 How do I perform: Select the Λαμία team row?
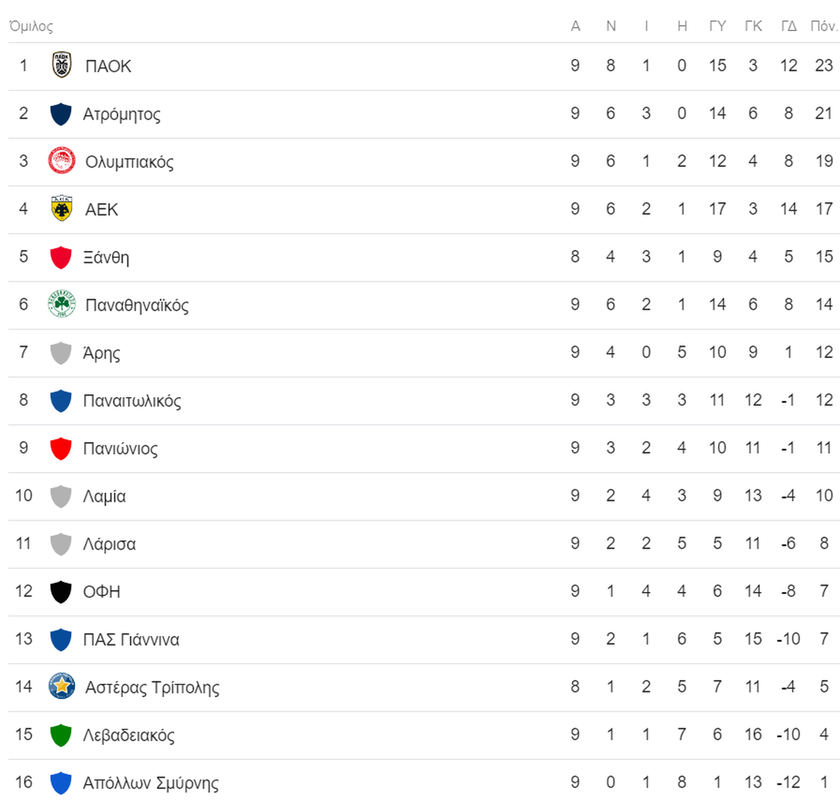[424, 496]
